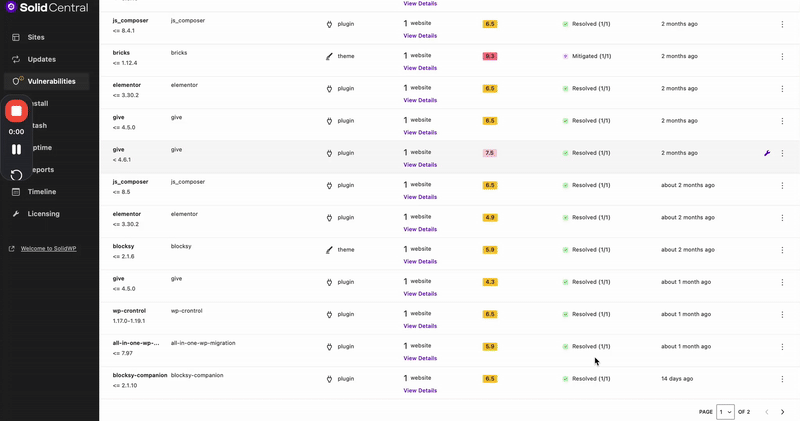Go to next page with right arrow

[x=783, y=412]
